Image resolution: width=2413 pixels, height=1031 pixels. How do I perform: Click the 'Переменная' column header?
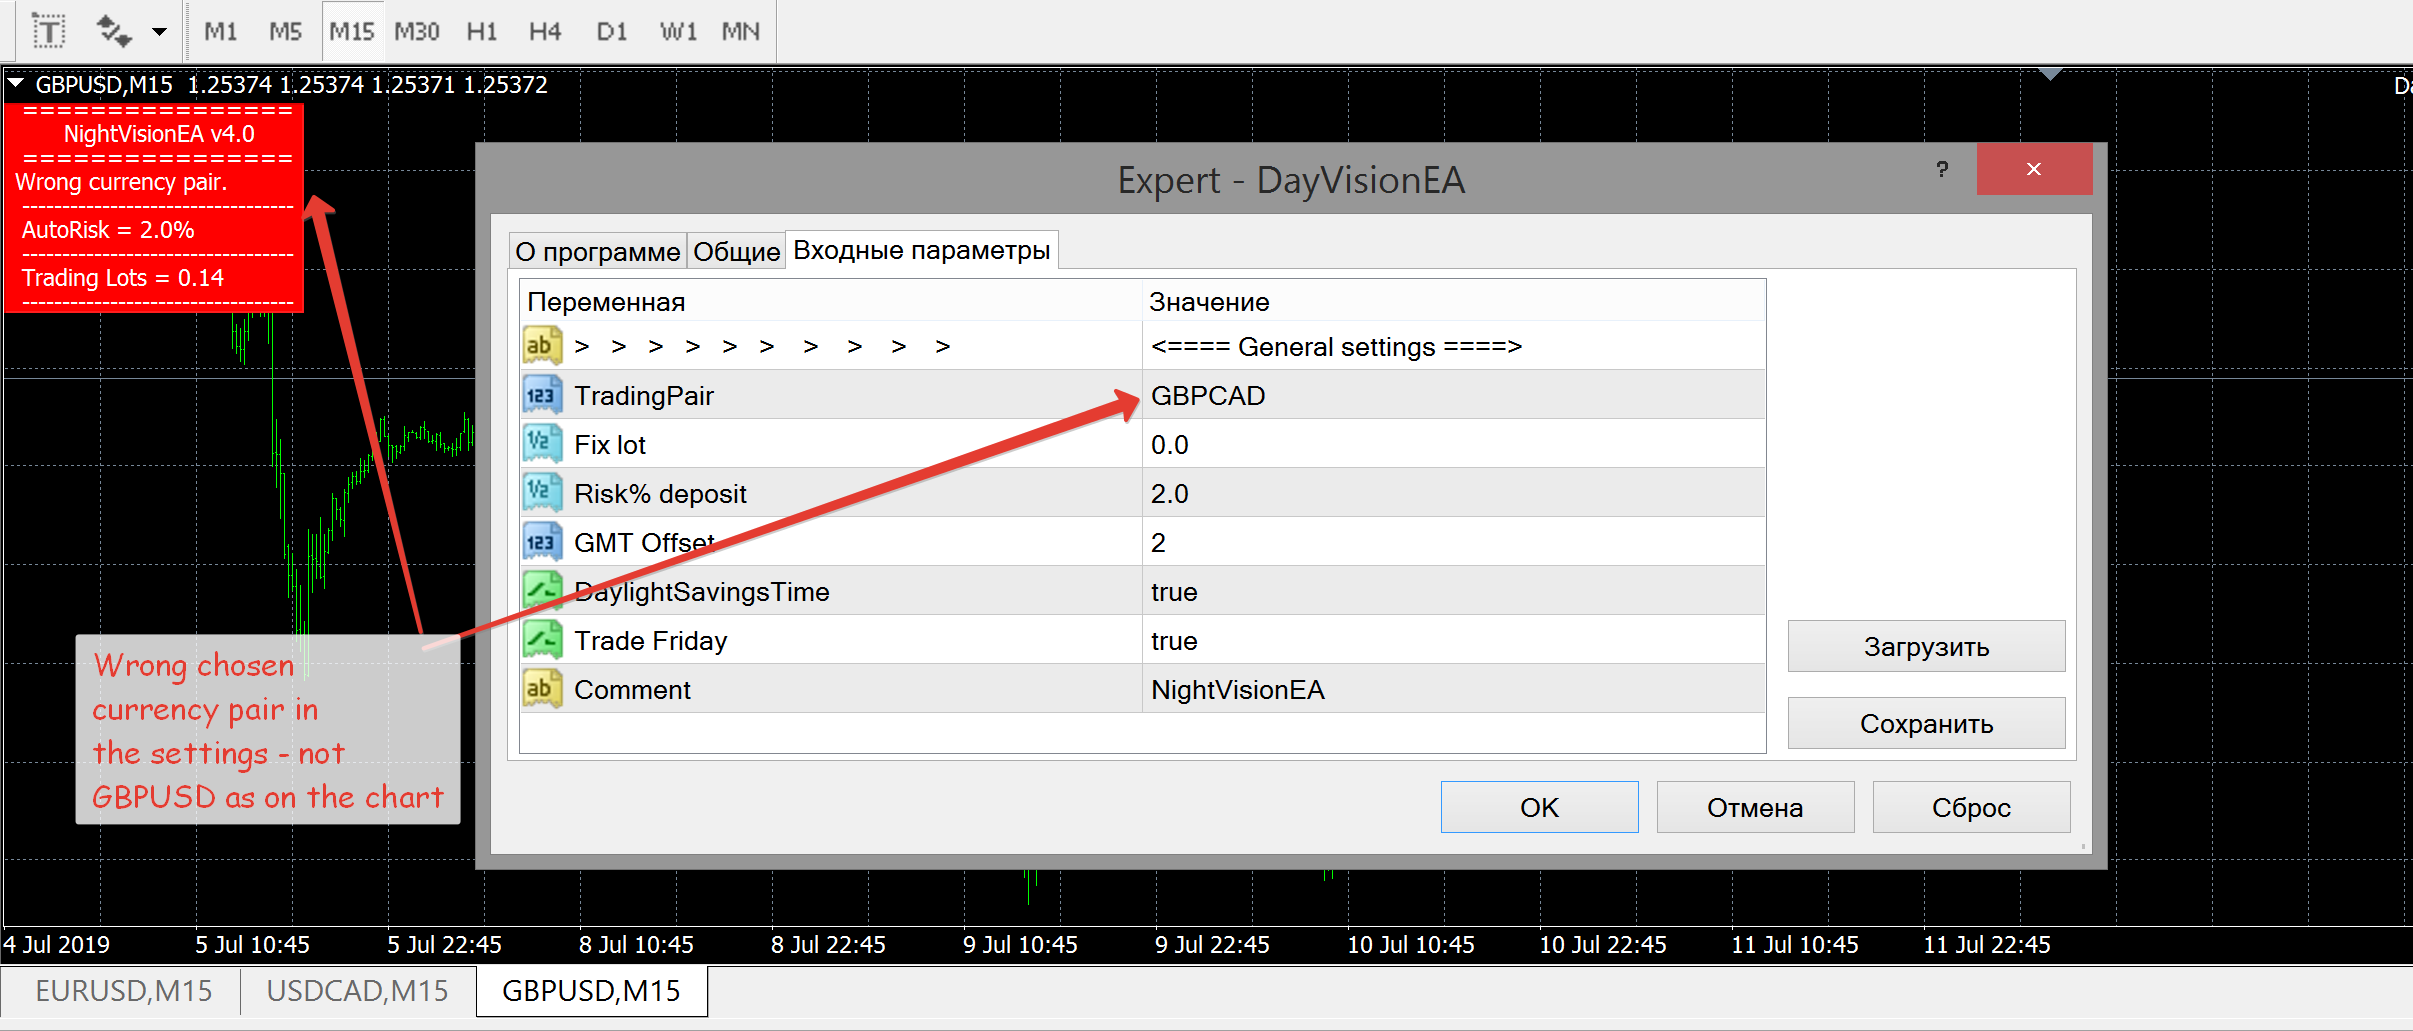point(830,301)
